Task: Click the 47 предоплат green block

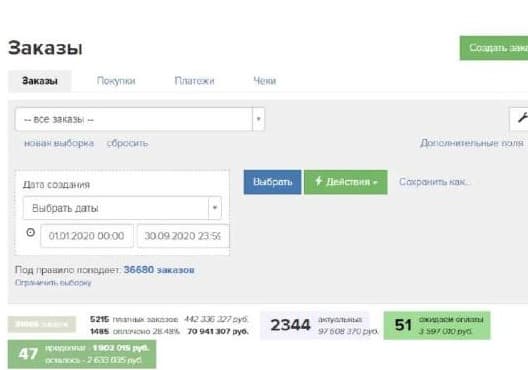Action: (82, 354)
